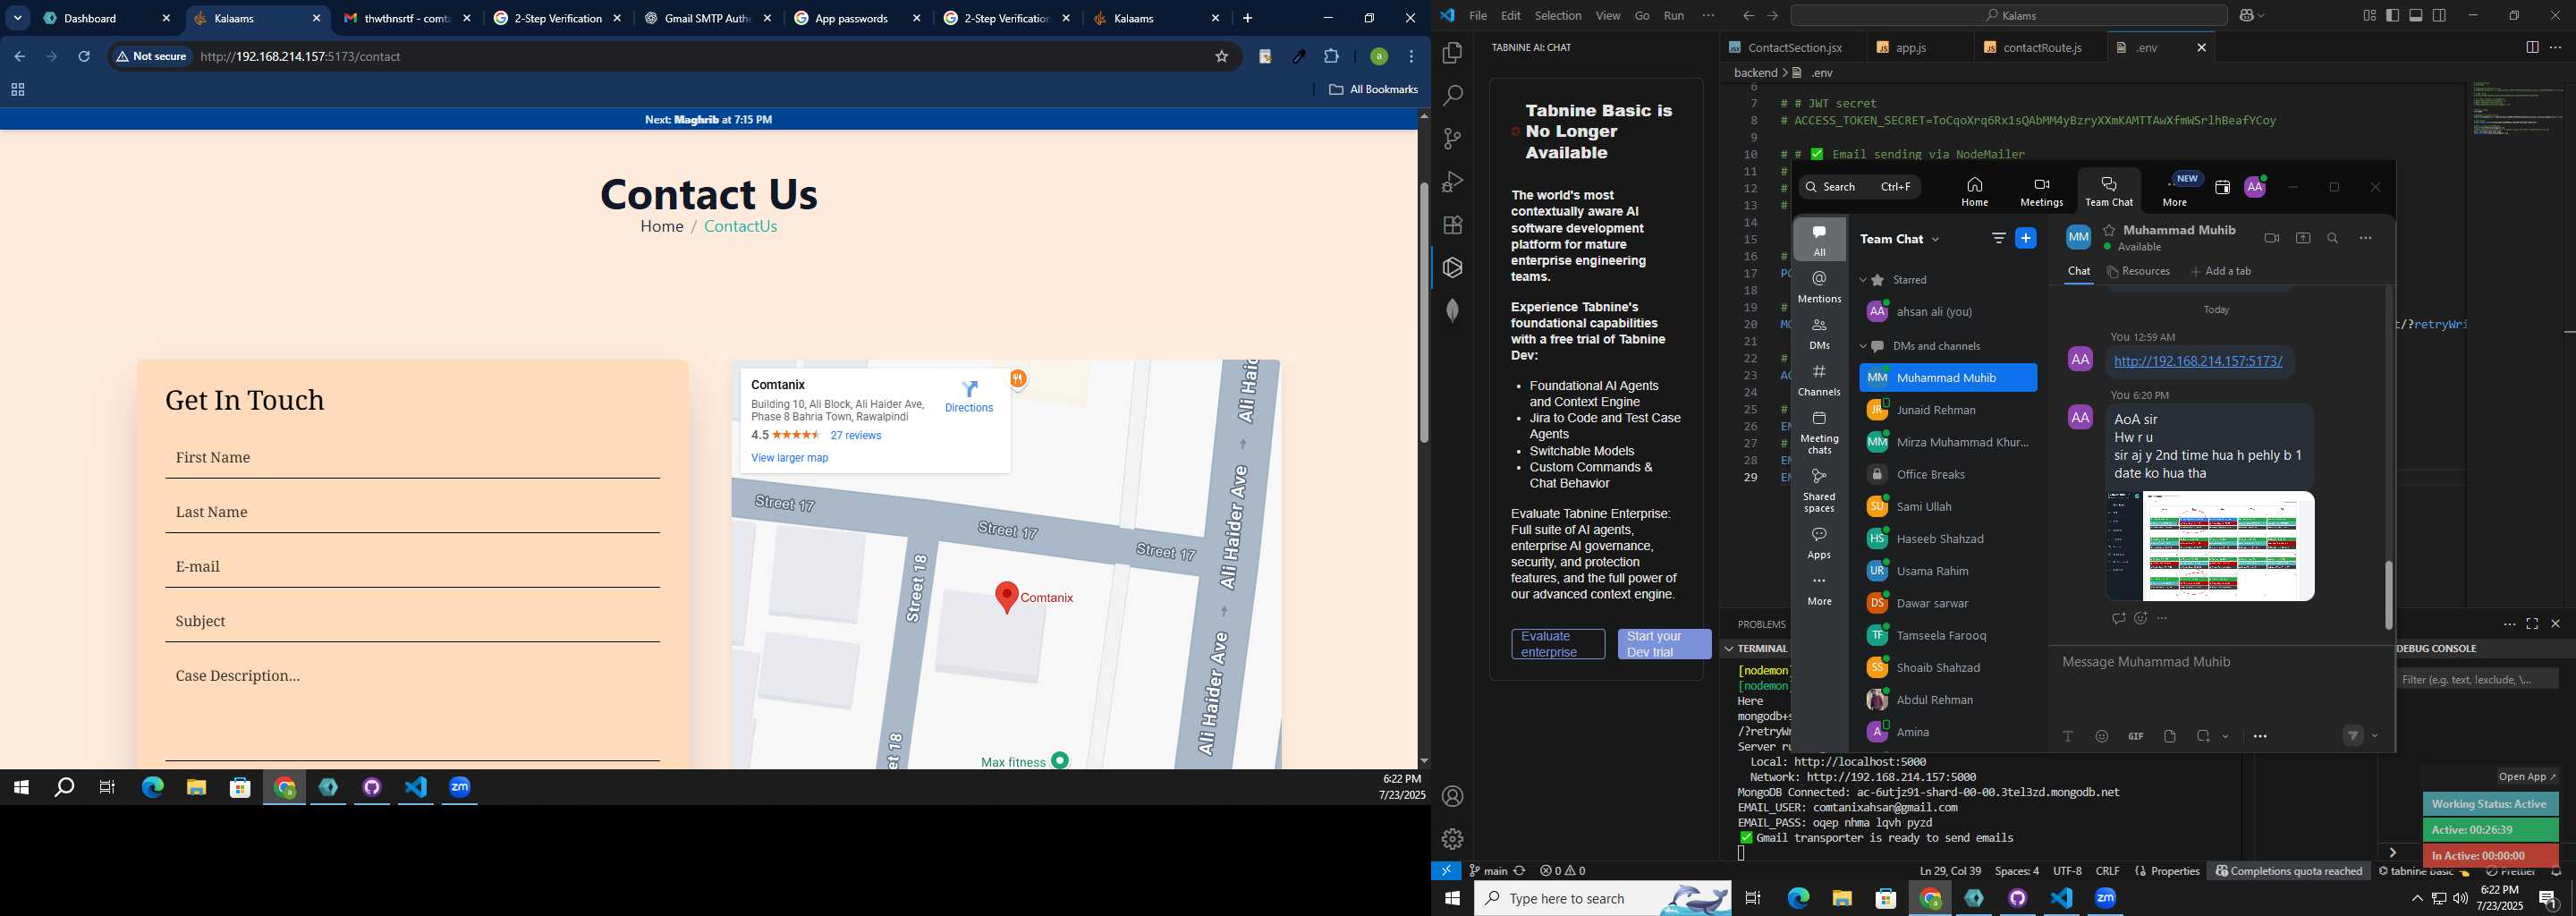Open 27 reviews link on map card
This screenshot has width=2576, height=916.
pos(856,436)
